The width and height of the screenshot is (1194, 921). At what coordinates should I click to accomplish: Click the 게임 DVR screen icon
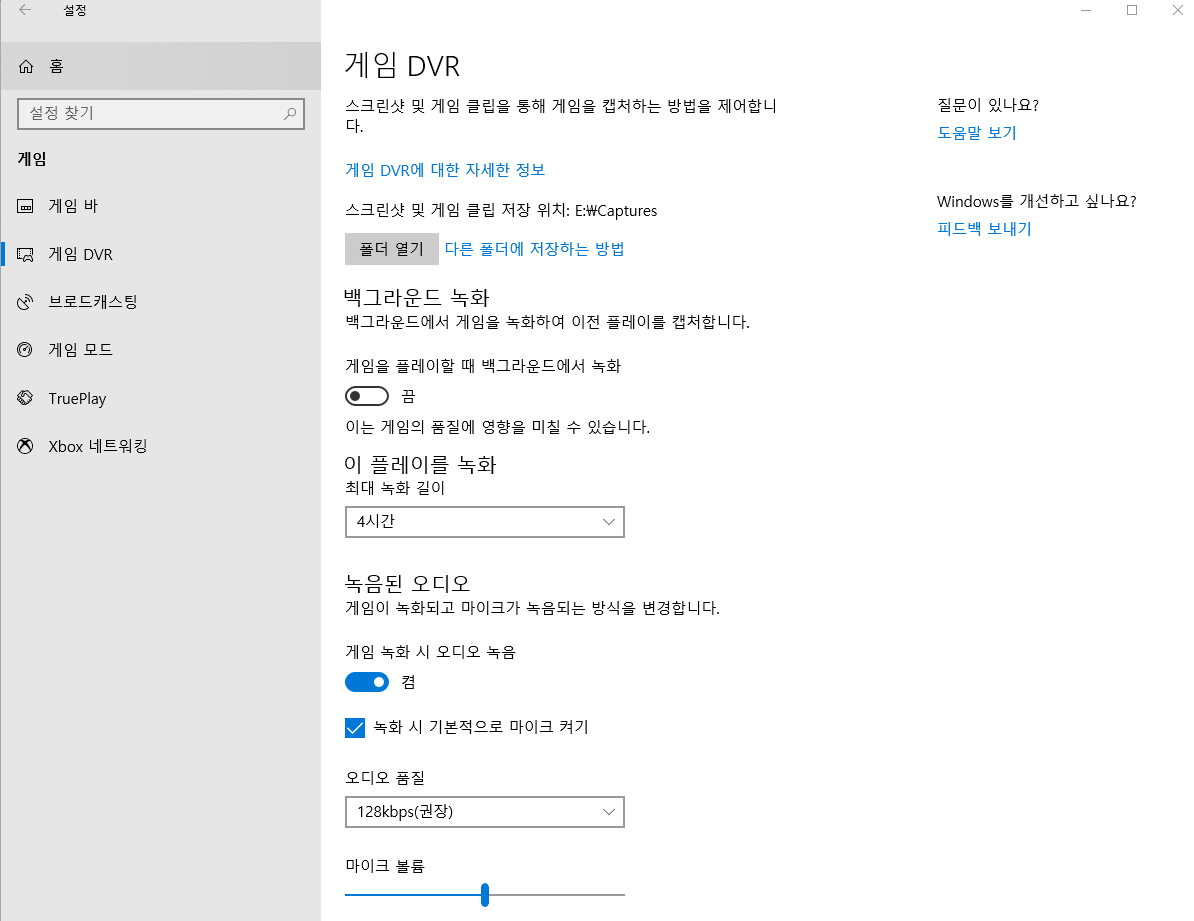(x=25, y=254)
